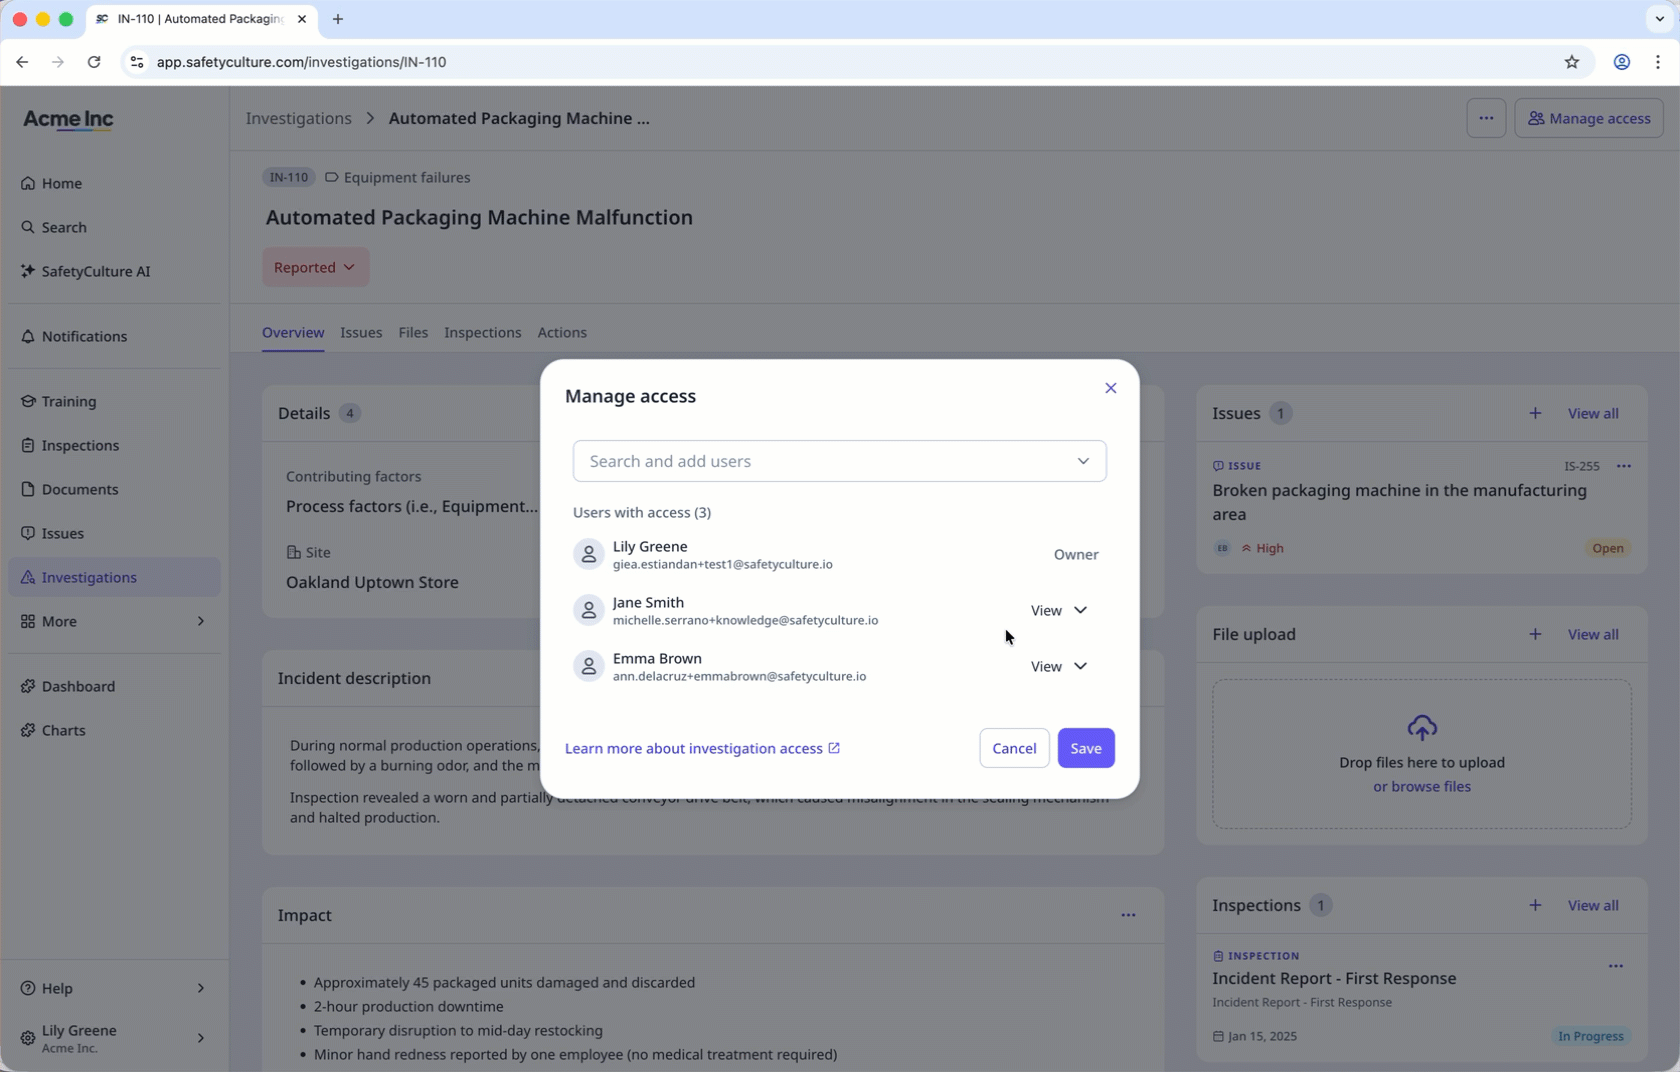
Task: Open a new browser tab
Action: click(338, 19)
